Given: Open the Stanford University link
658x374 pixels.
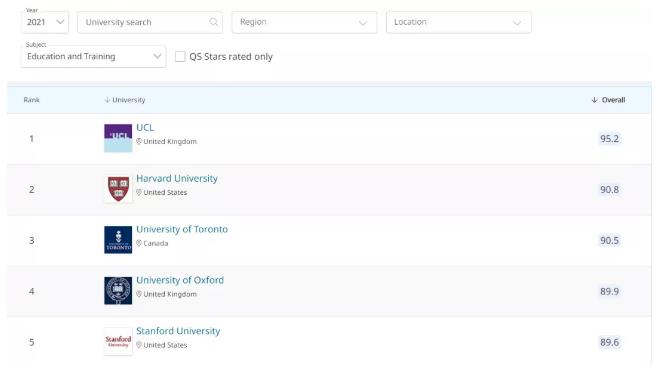Looking at the screenshot, I should (178, 331).
